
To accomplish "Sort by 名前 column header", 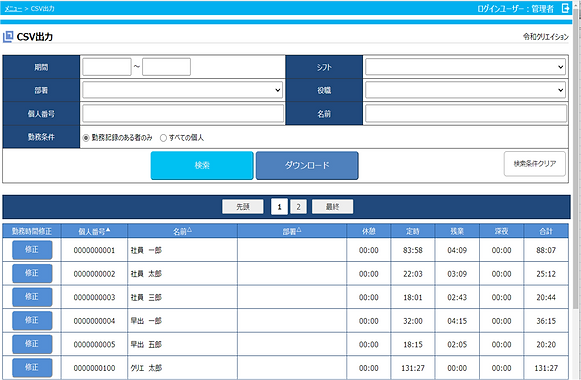I will pyautogui.click(x=182, y=231).
